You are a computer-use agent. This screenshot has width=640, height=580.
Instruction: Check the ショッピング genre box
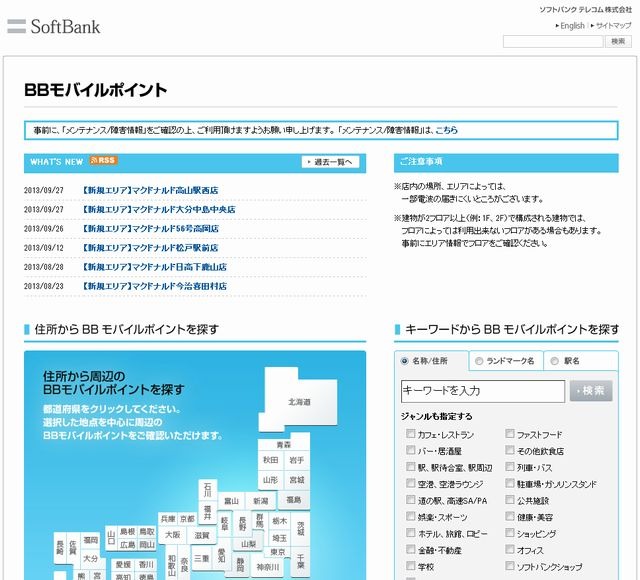(510, 533)
